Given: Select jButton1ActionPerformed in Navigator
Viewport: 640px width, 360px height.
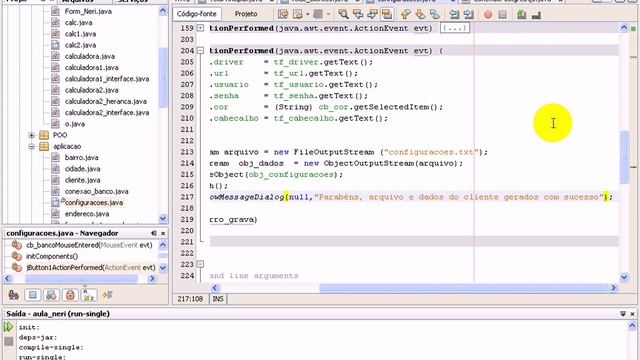Looking at the screenshot, I should (91, 268).
